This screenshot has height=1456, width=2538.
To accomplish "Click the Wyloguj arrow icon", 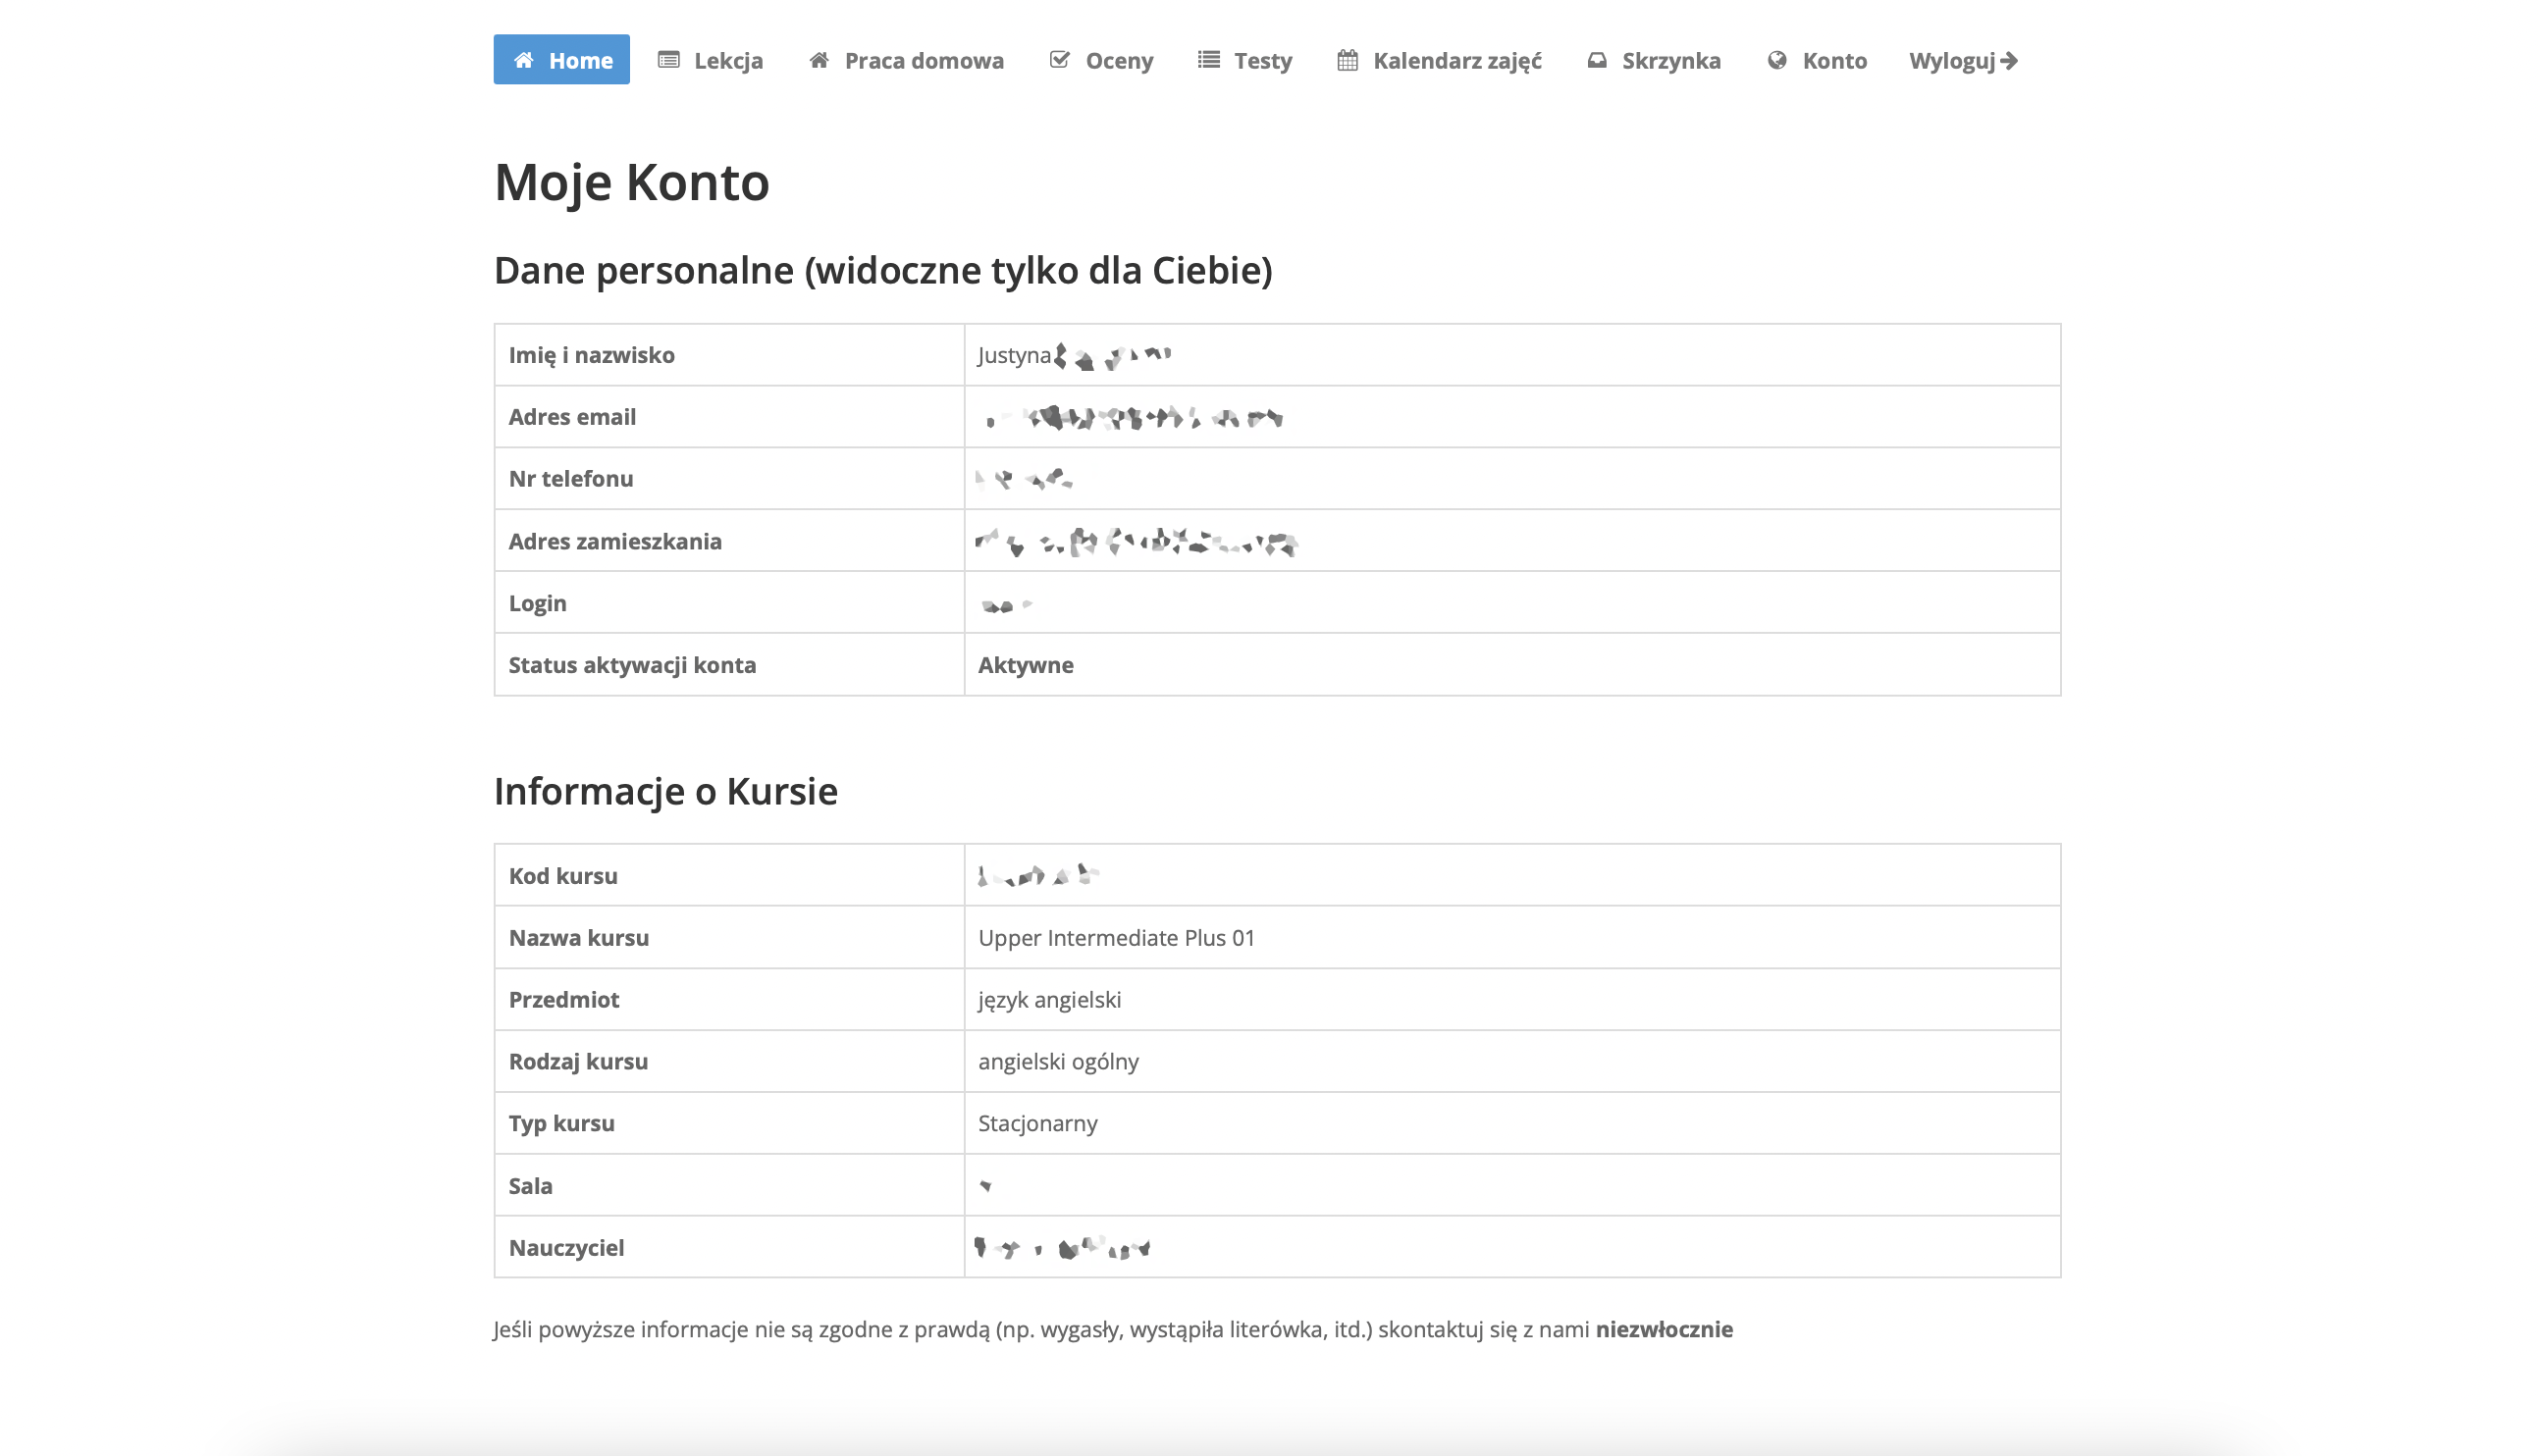I will pyautogui.click(x=2009, y=60).
